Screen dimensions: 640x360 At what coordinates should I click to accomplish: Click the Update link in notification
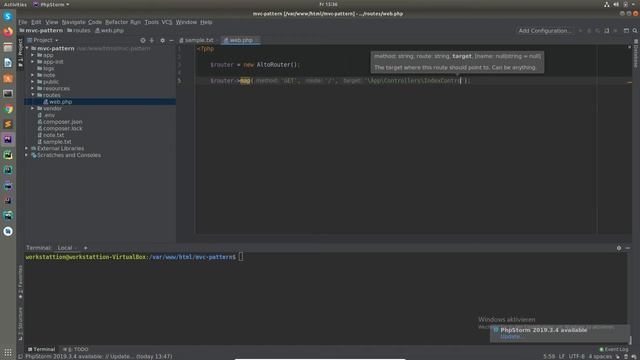click(510, 337)
